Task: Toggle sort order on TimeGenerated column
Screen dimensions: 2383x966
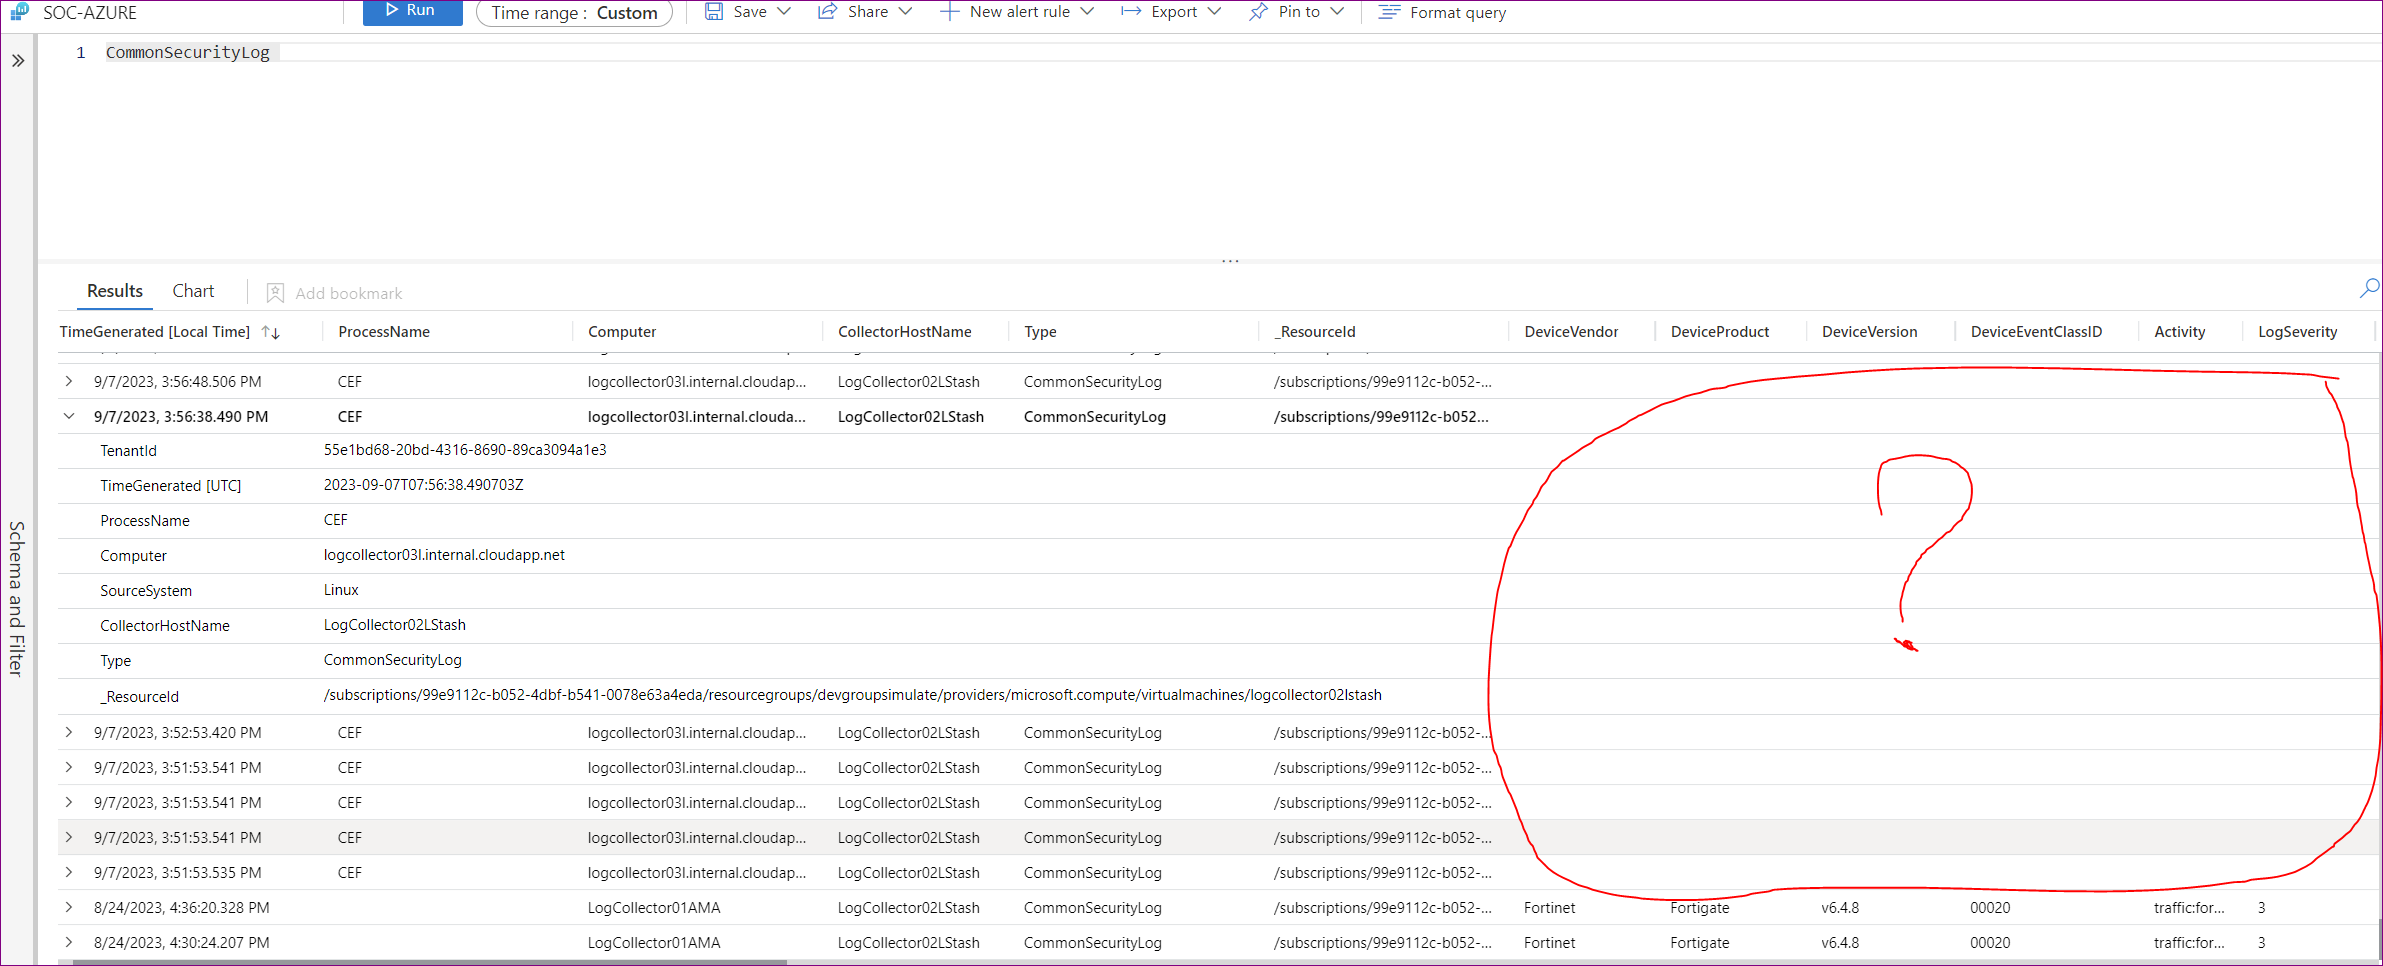Action: 270,331
